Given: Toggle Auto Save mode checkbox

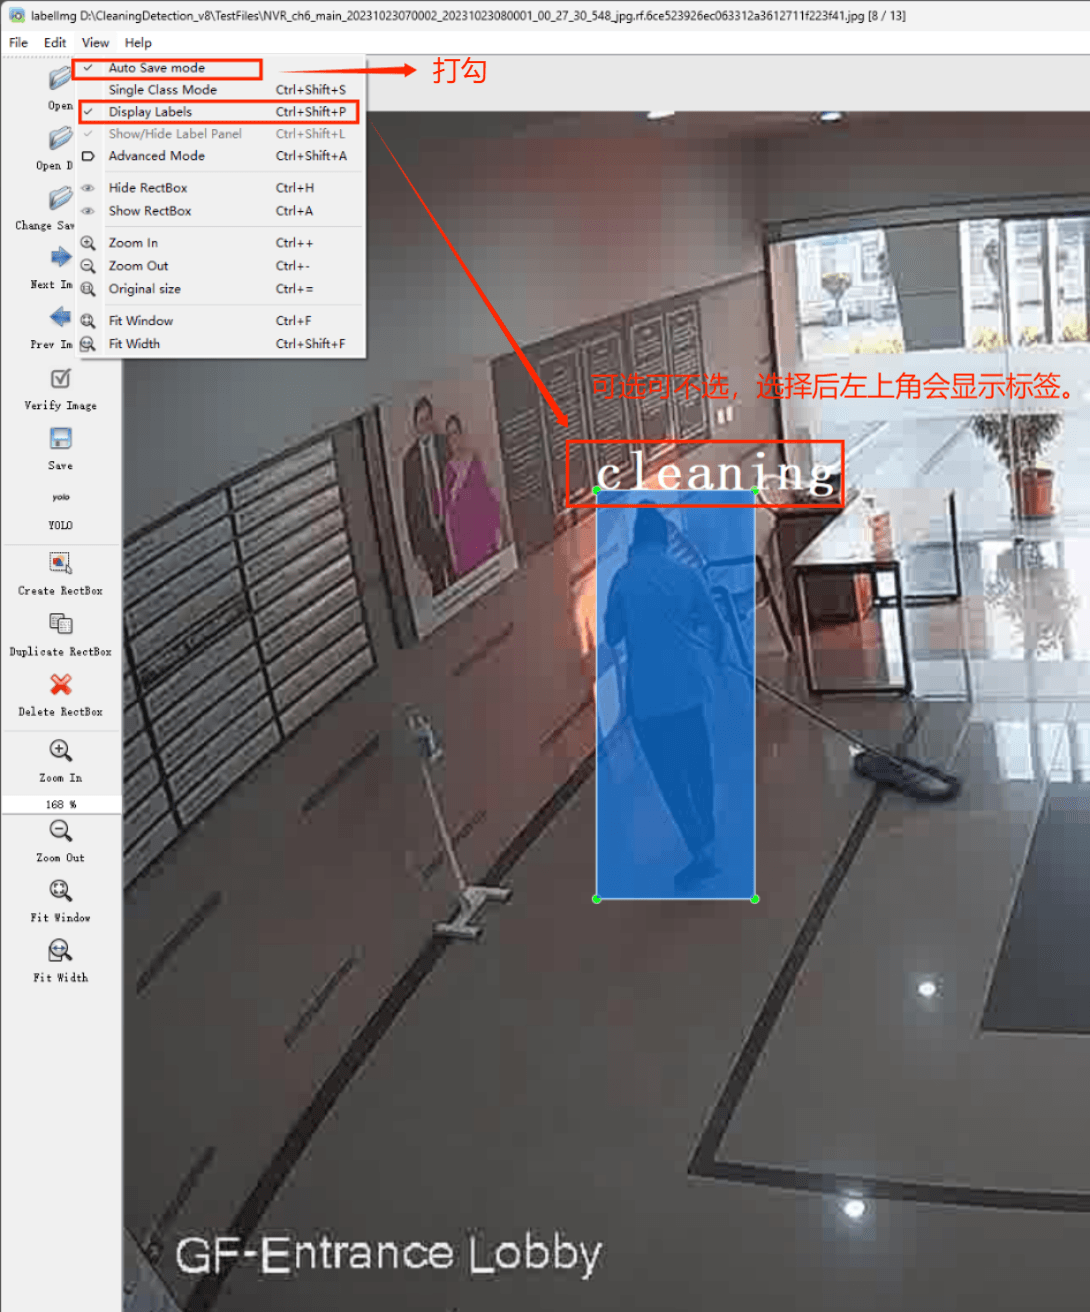Looking at the screenshot, I should click(157, 68).
